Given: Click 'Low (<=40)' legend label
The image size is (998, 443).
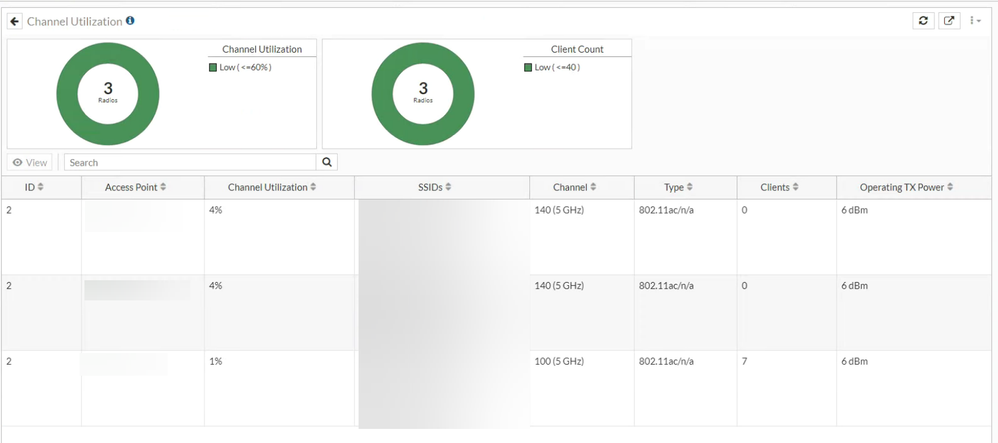Looking at the screenshot, I should (558, 67).
